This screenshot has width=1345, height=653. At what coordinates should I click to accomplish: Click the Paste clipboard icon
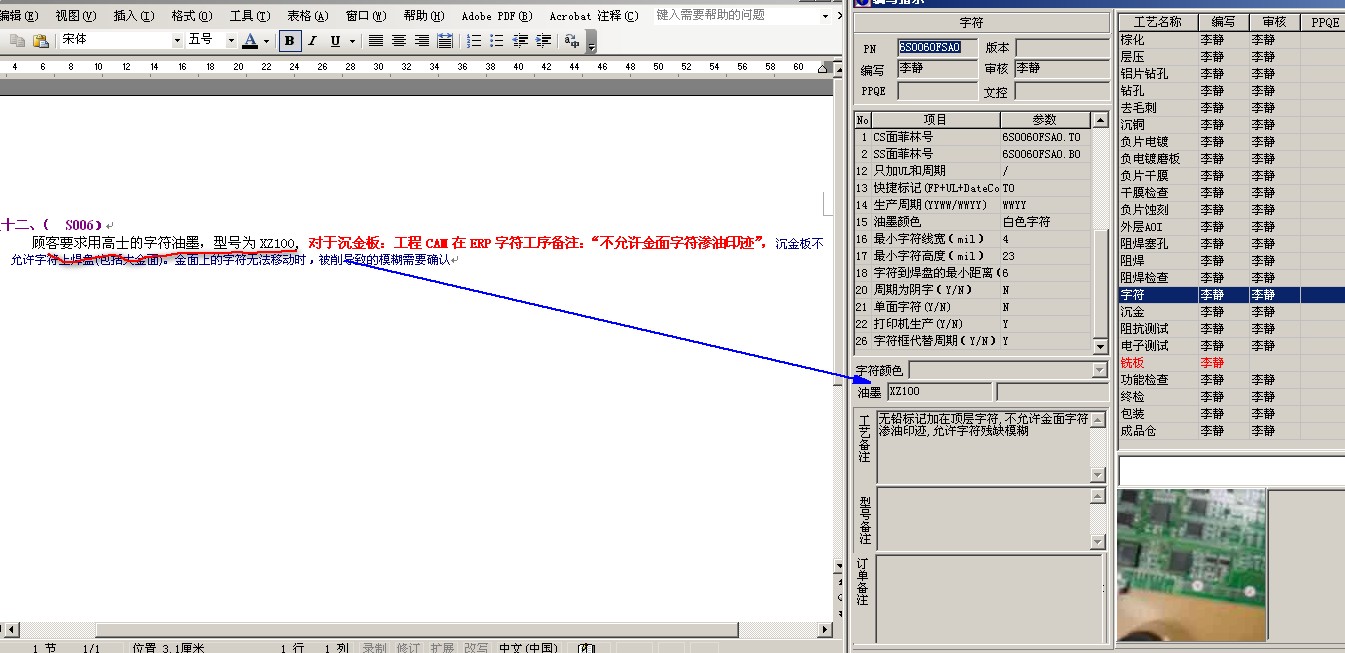pyautogui.click(x=41, y=41)
